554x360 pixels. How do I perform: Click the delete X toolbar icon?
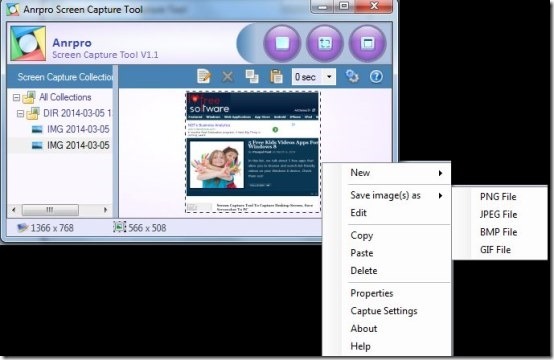(228, 76)
